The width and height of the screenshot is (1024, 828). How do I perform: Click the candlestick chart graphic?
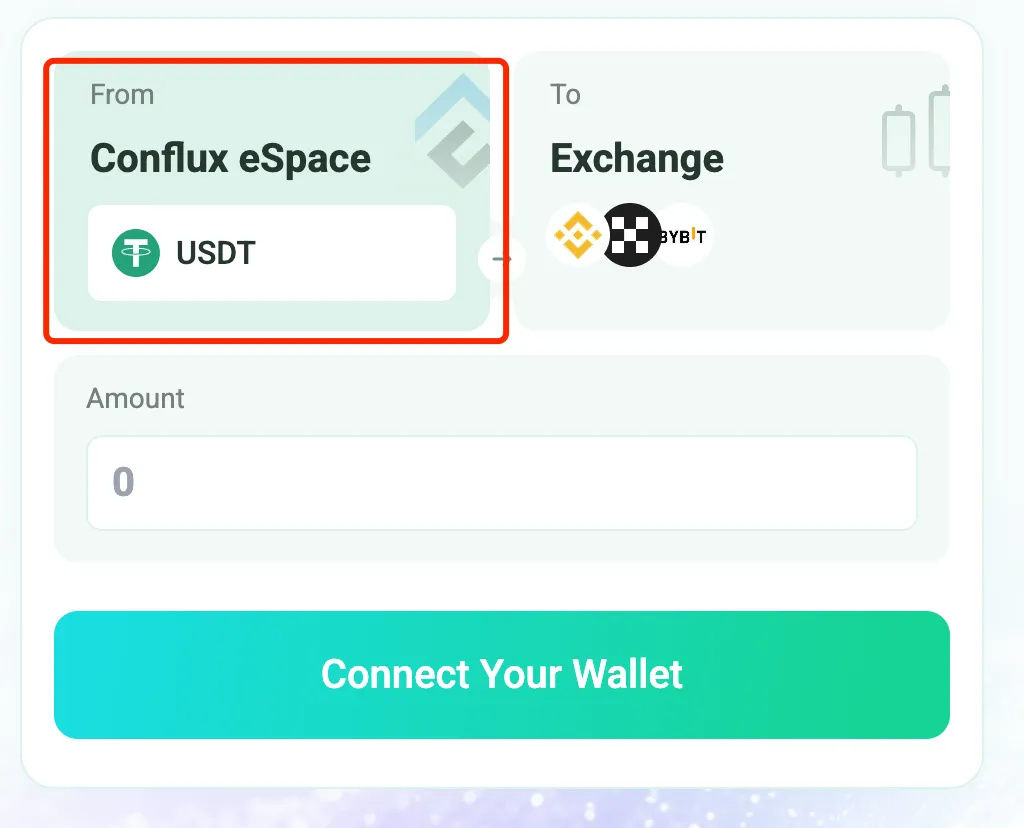916,131
